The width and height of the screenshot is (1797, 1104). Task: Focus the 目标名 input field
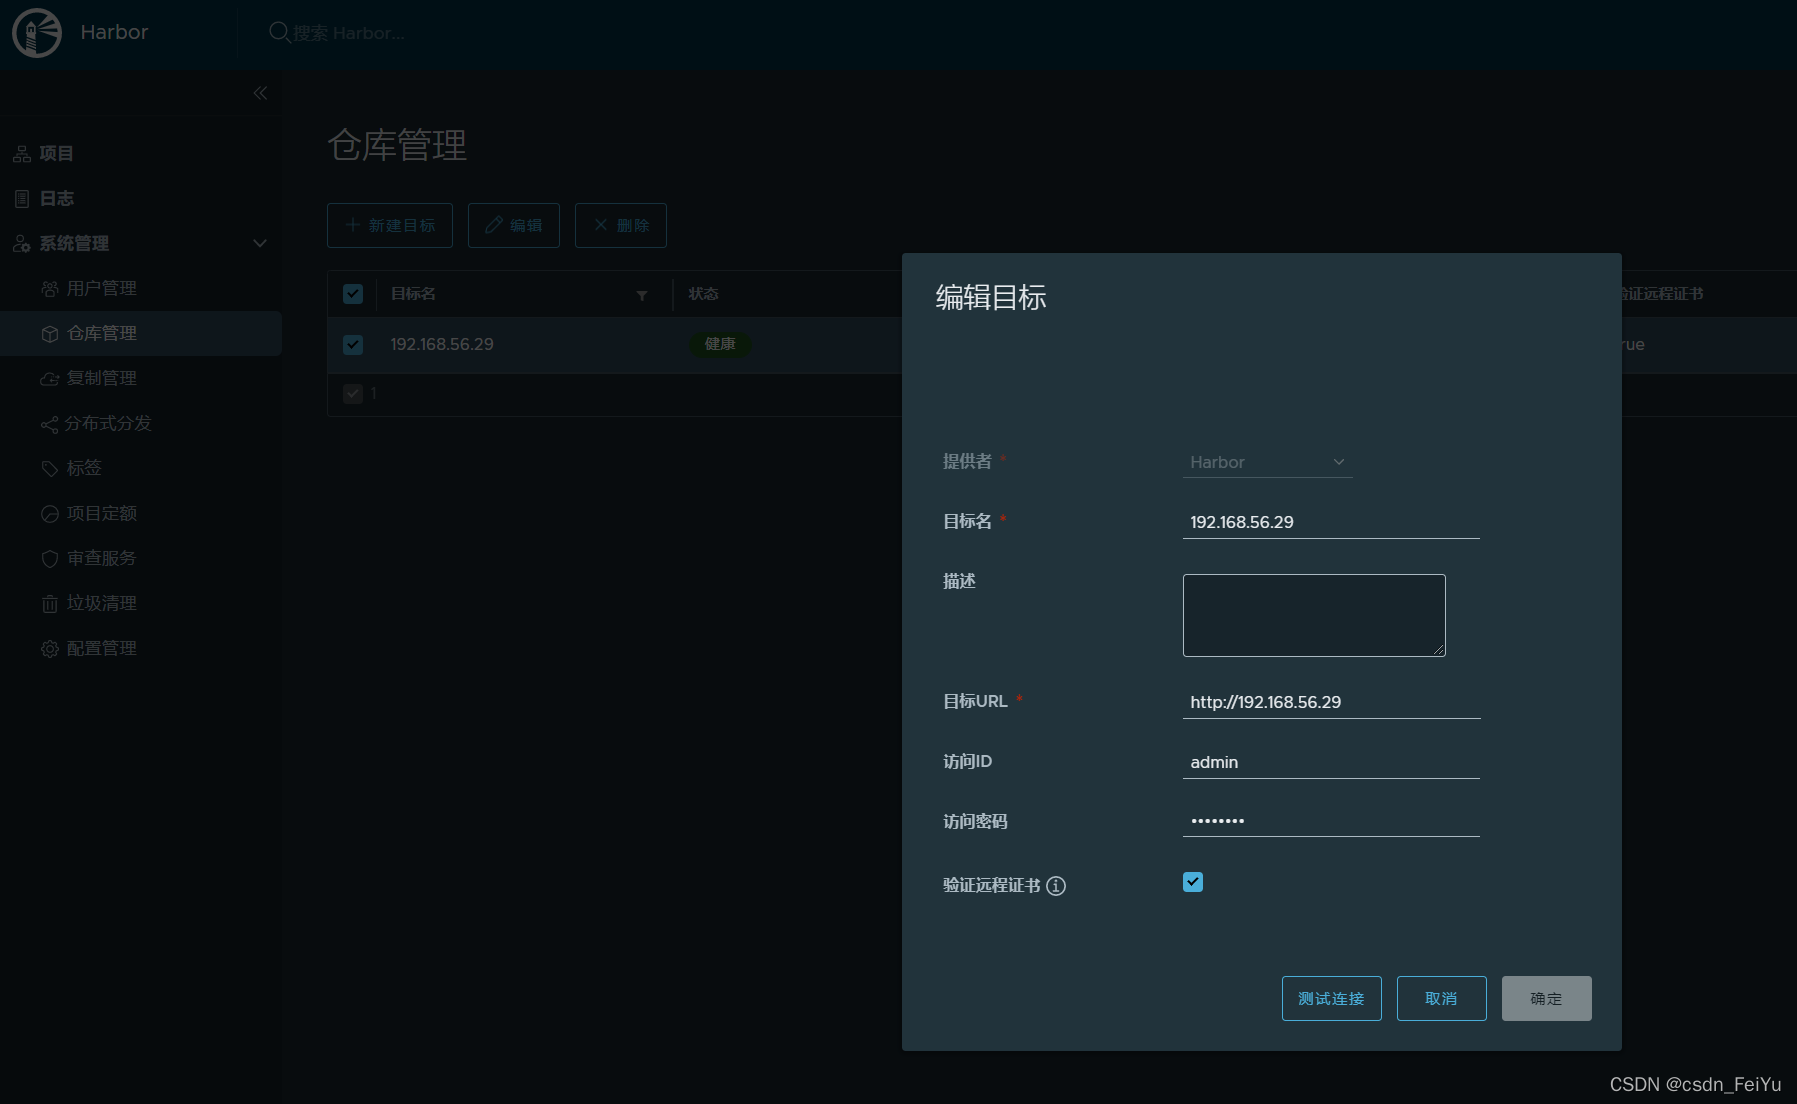(1331, 522)
